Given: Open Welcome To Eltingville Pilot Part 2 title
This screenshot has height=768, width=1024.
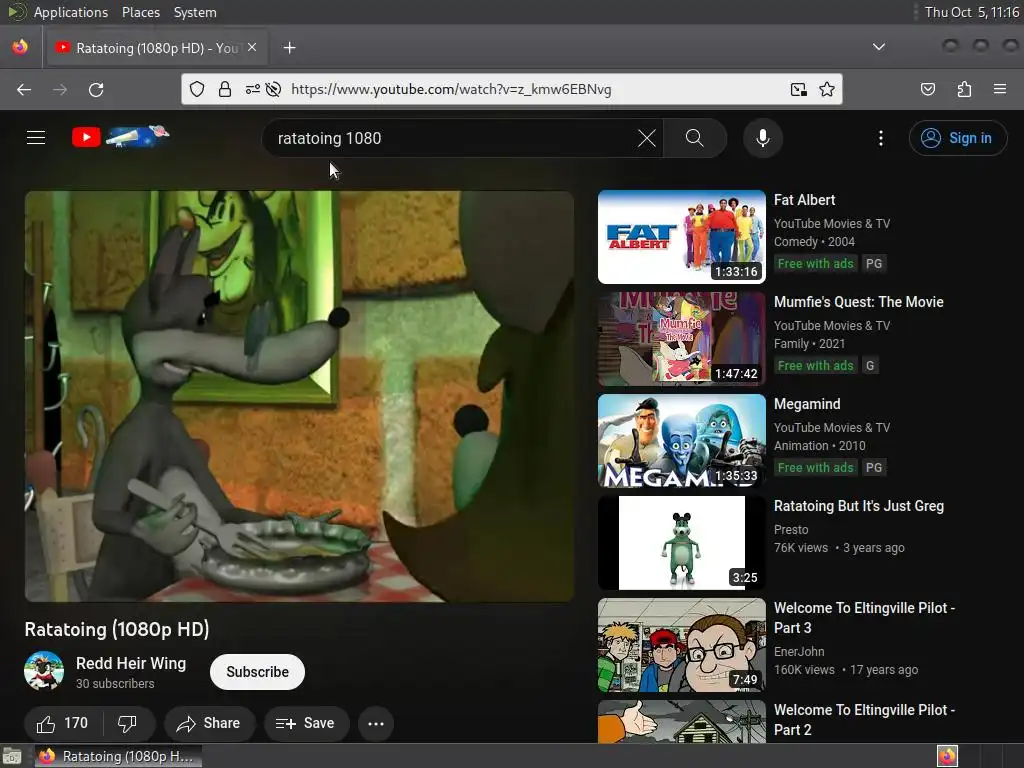Looking at the screenshot, I should 864,719.
